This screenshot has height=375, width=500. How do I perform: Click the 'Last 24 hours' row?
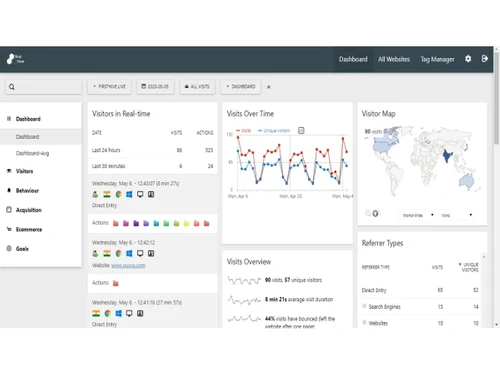click(152, 150)
